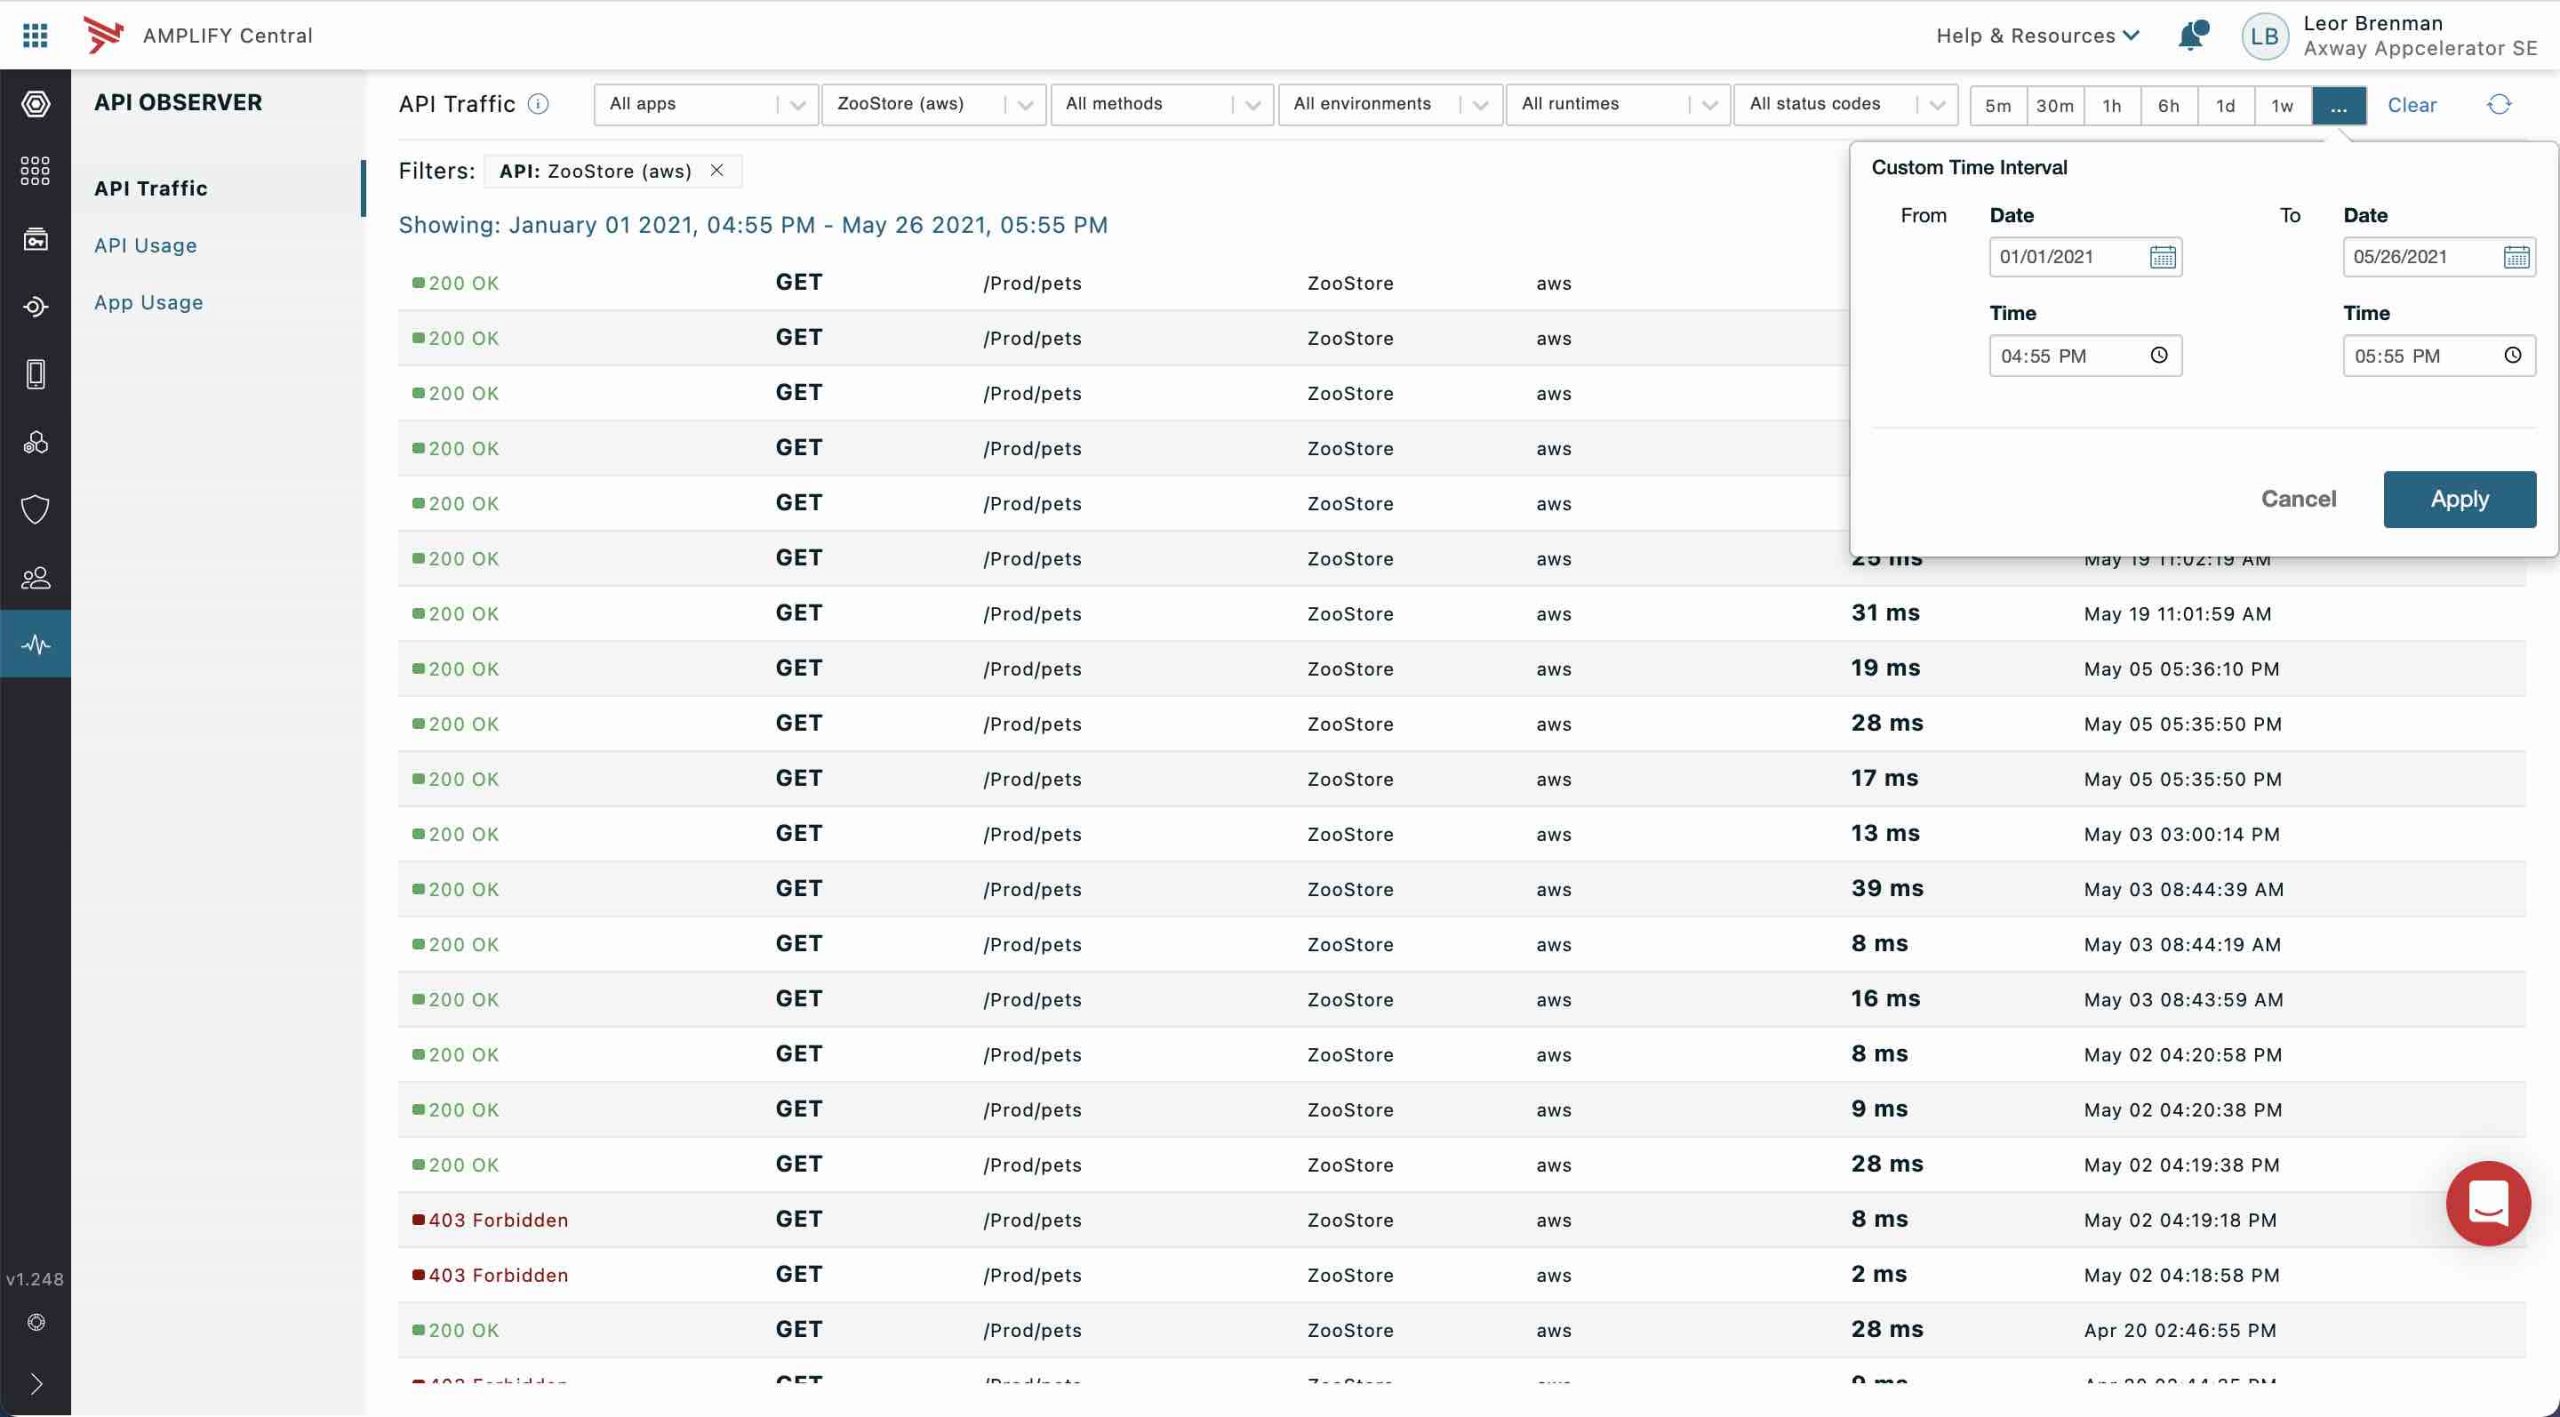Click the Showing date range text
The image size is (2560, 1417).
[753, 225]
